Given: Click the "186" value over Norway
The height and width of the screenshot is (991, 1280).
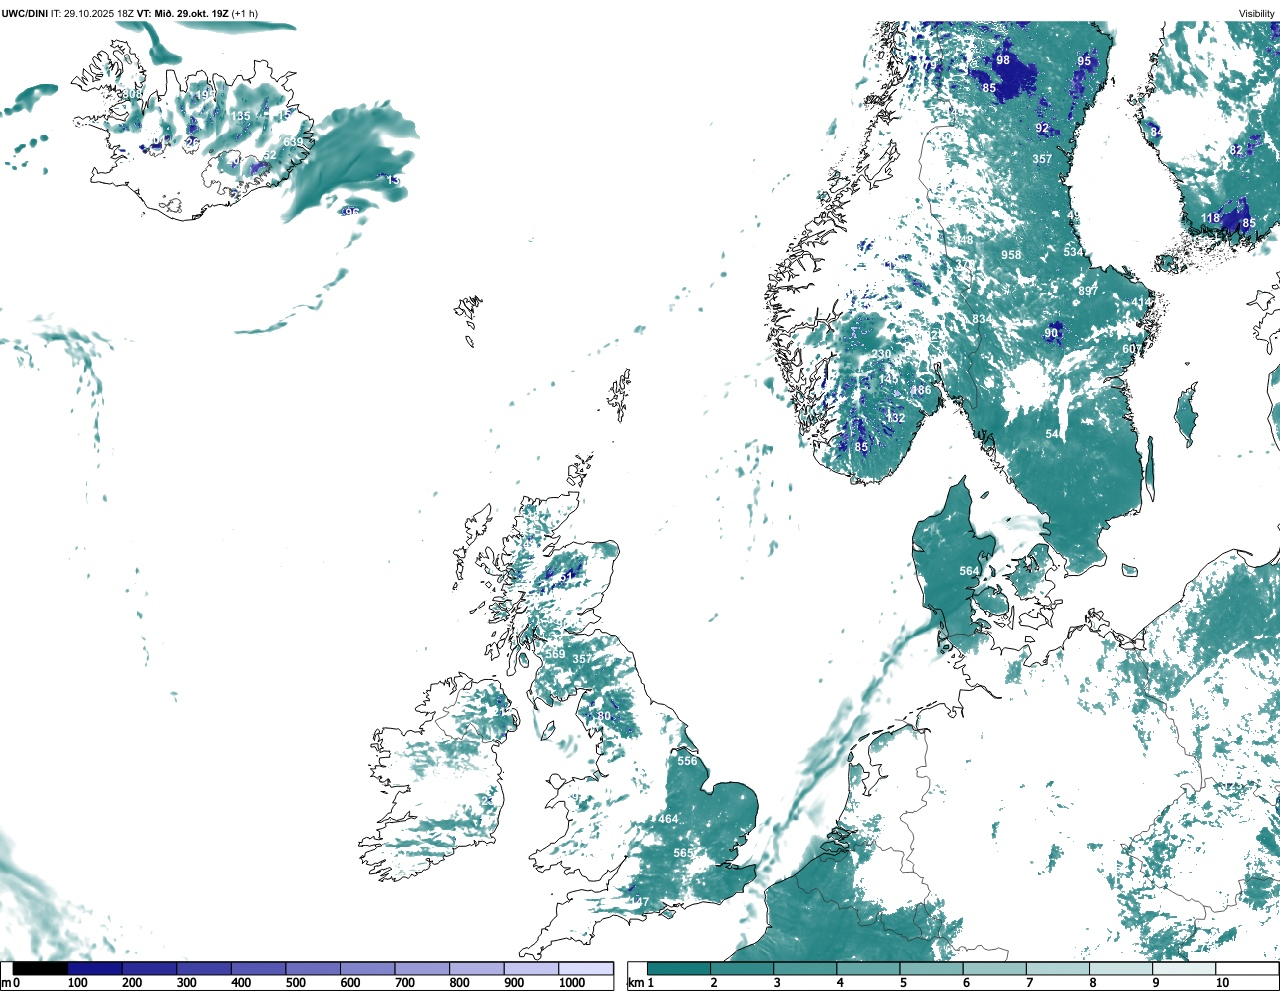Looking at the screenshot, I should coord(920,390).
